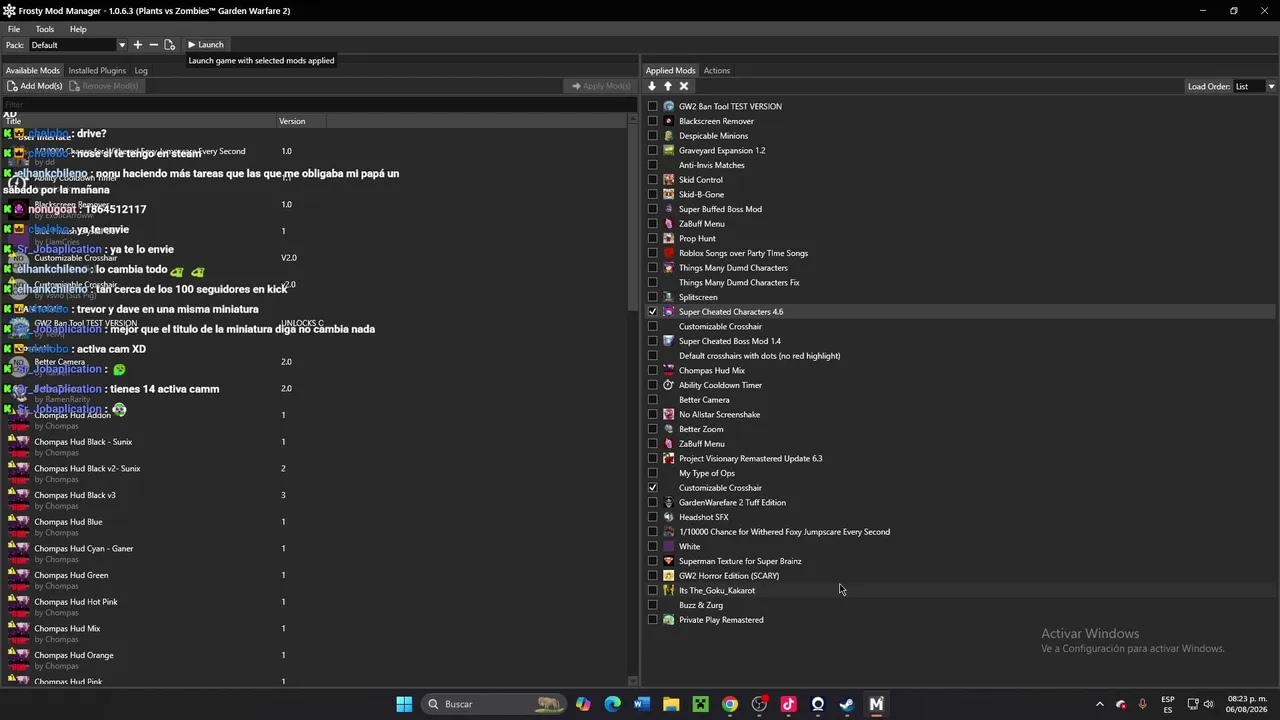This screenshot has width=1280, height=720.
Task: Enable the Blackscreen Remover checkbox
Action: click(653, 121)
